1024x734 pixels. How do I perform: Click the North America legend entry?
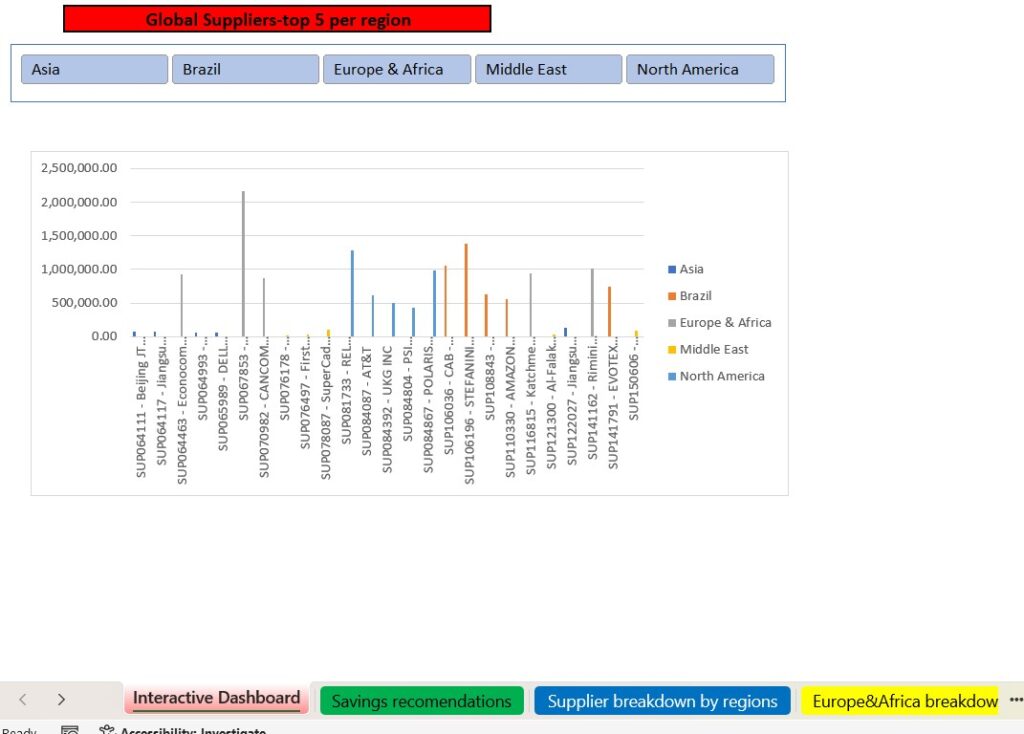click(x=721, y=377)
